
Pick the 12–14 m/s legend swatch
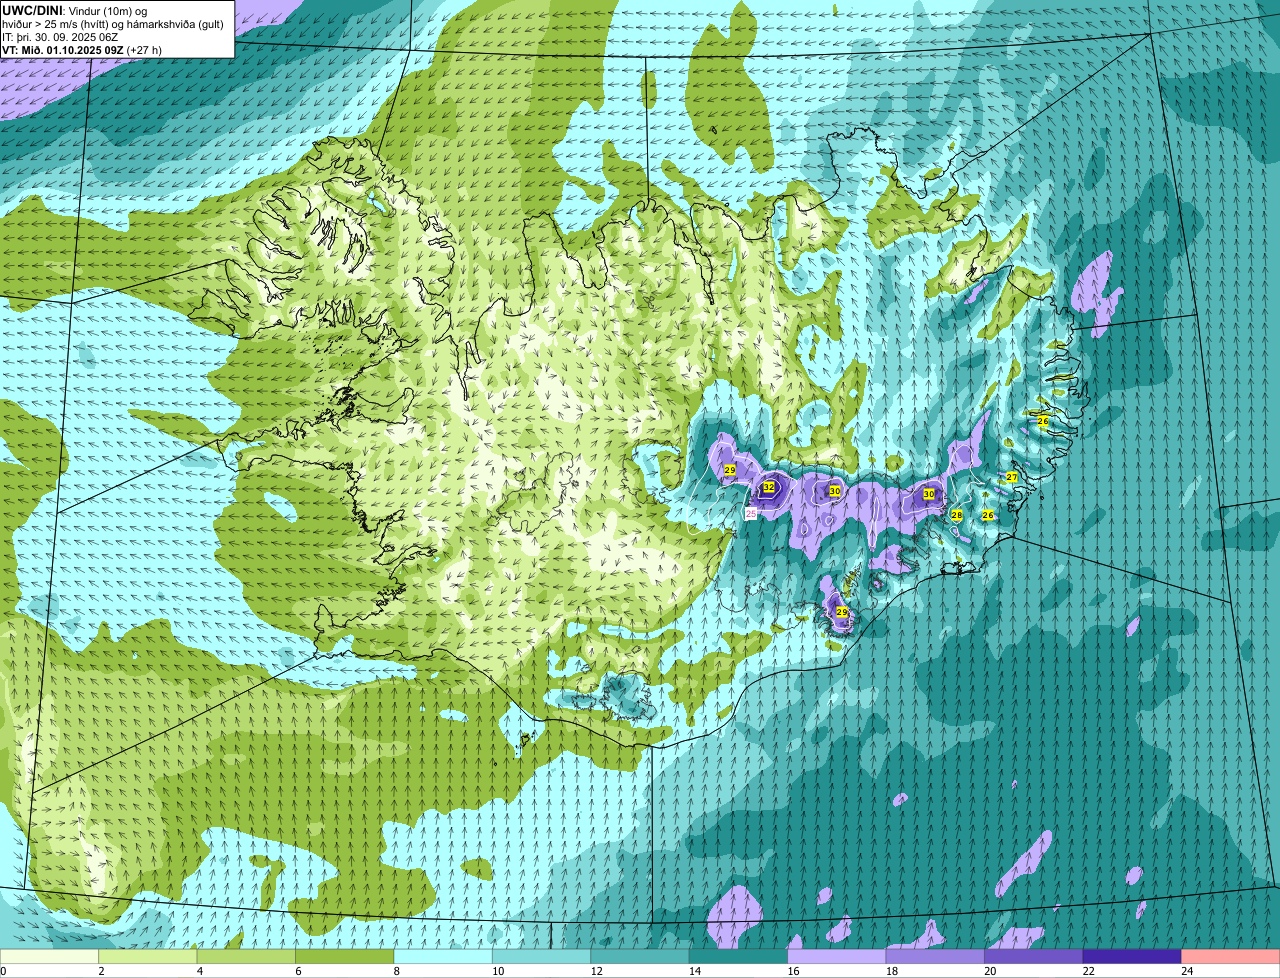(x=641, y=956)
